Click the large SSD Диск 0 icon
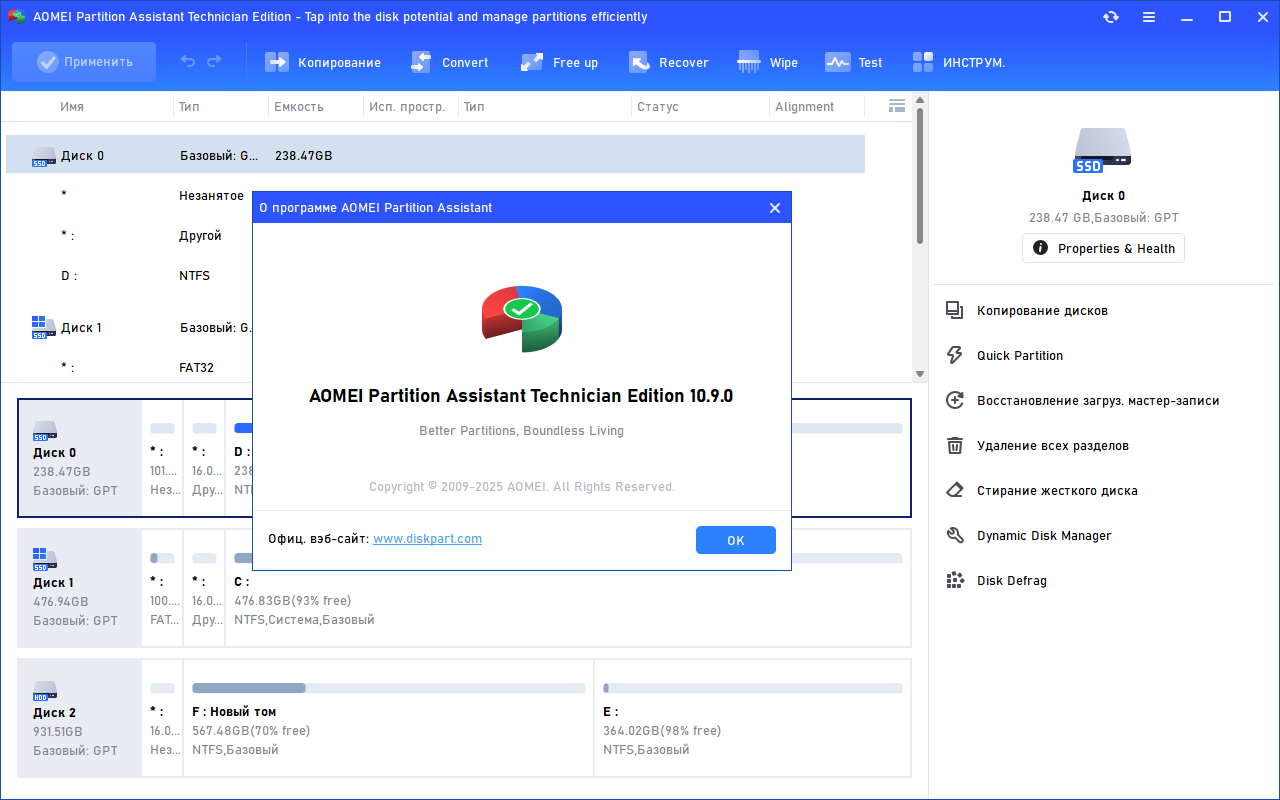Image resolution: width=1280 pixels, height=800 pixels. click(1103, 151)
